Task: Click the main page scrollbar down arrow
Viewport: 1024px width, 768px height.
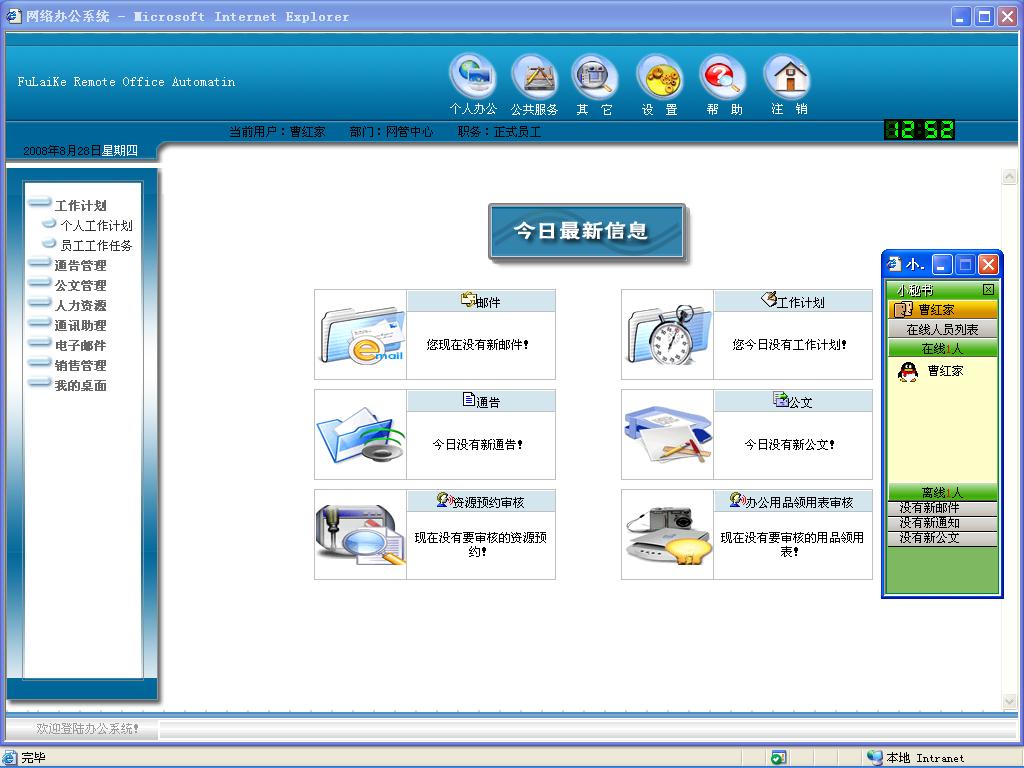Action: tap(1009, 701)
